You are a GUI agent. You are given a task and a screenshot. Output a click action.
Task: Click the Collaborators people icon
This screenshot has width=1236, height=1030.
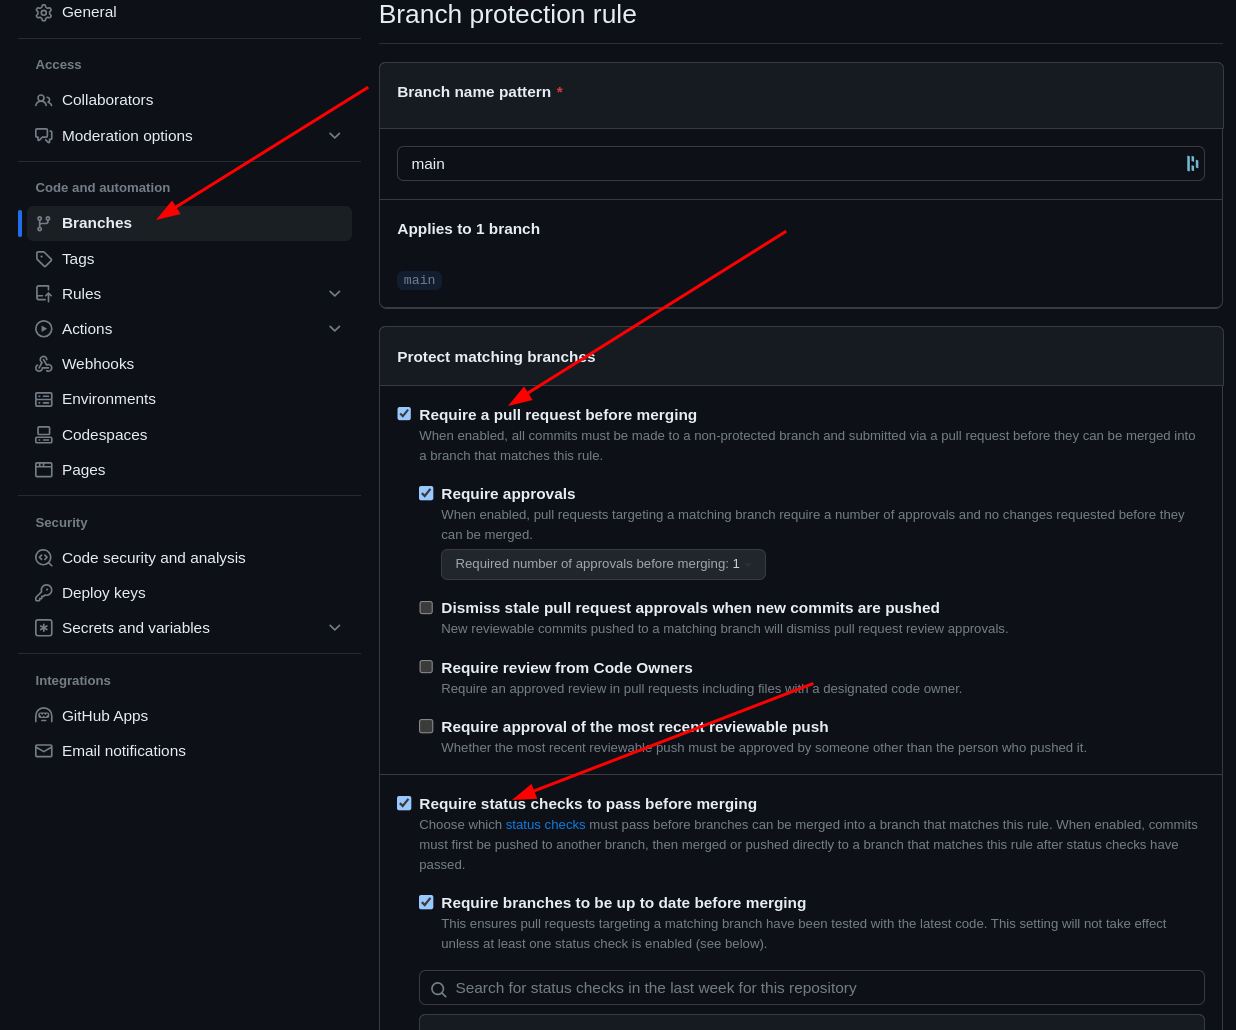(44, 100)
